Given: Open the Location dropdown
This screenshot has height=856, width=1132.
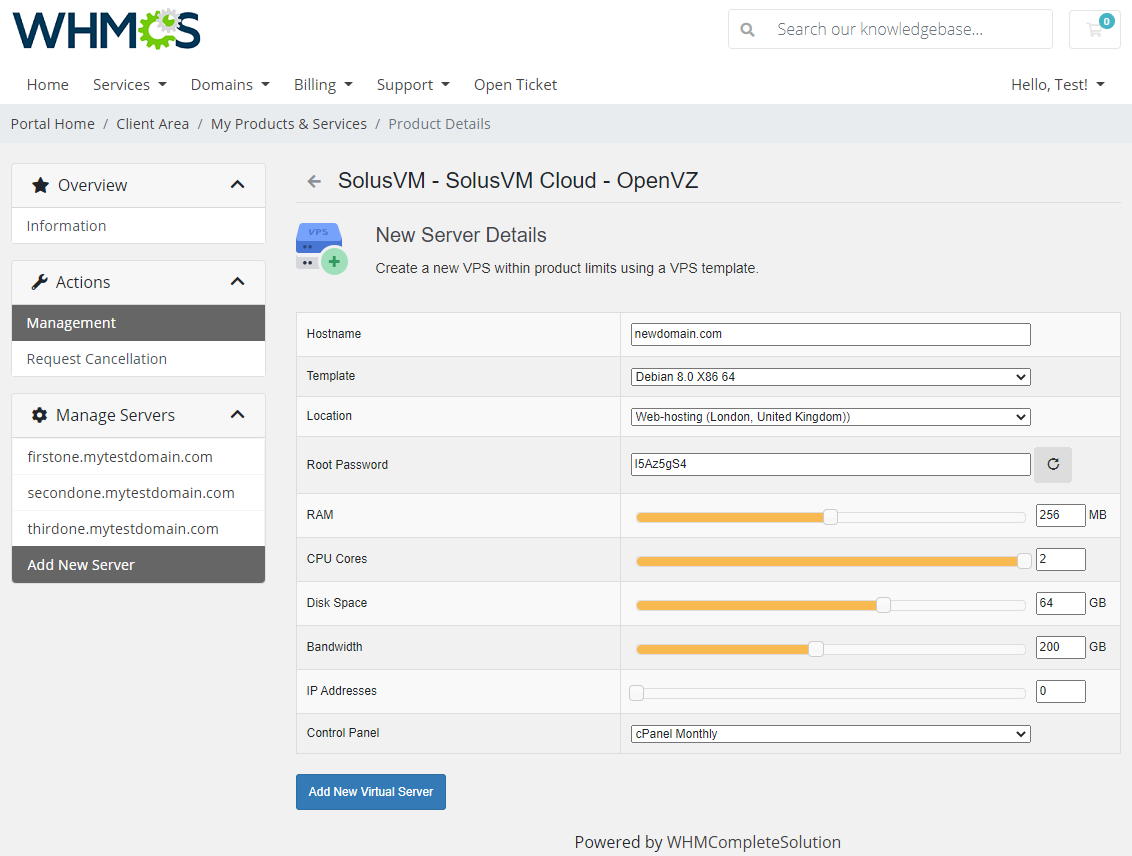Looking at the screenshot, I should pos(830,417).
